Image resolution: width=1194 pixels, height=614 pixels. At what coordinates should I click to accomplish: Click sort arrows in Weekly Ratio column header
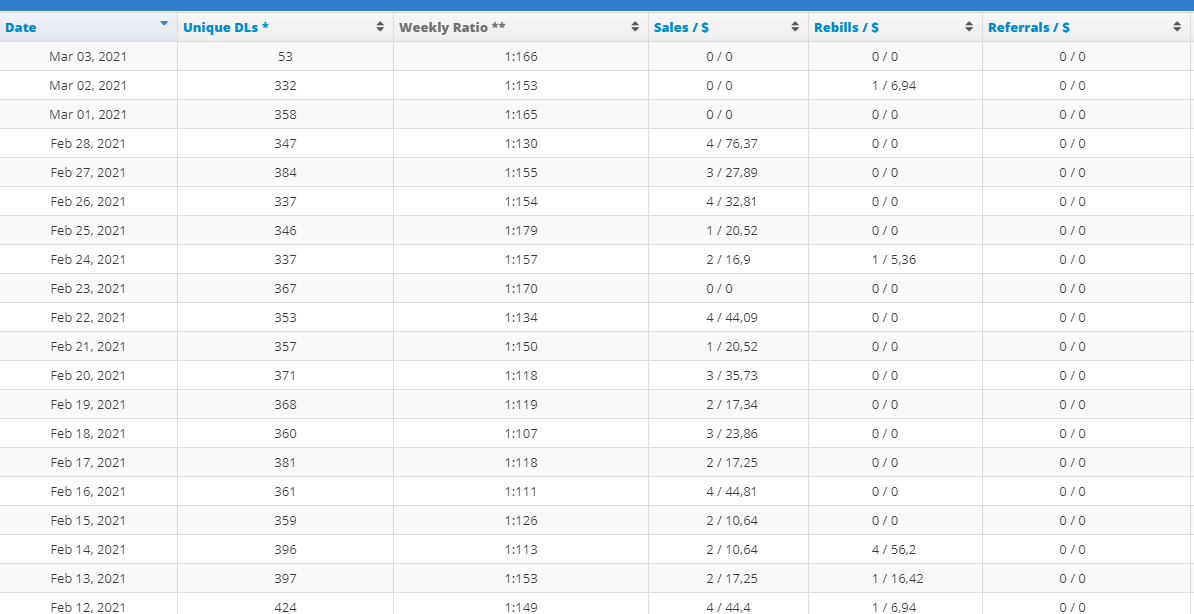(635, 27)
